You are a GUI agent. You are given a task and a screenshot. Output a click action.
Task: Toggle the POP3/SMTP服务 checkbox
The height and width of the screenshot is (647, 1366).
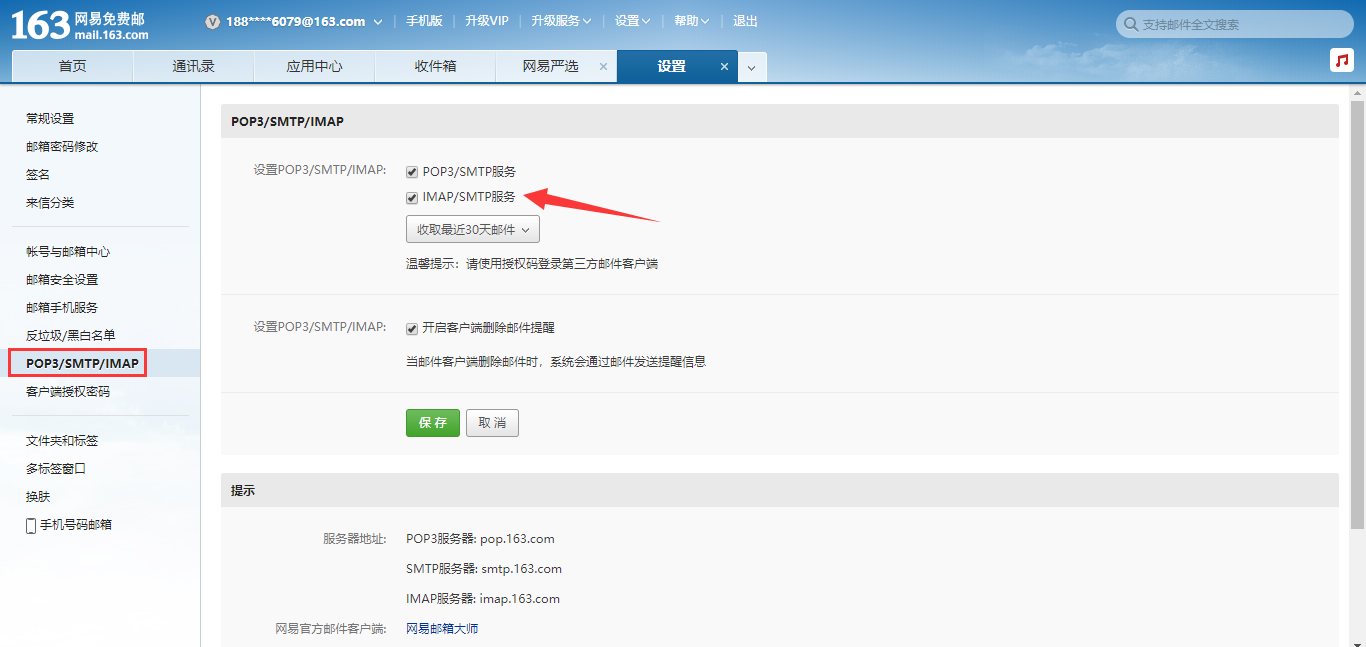click(x=412, y=172)
